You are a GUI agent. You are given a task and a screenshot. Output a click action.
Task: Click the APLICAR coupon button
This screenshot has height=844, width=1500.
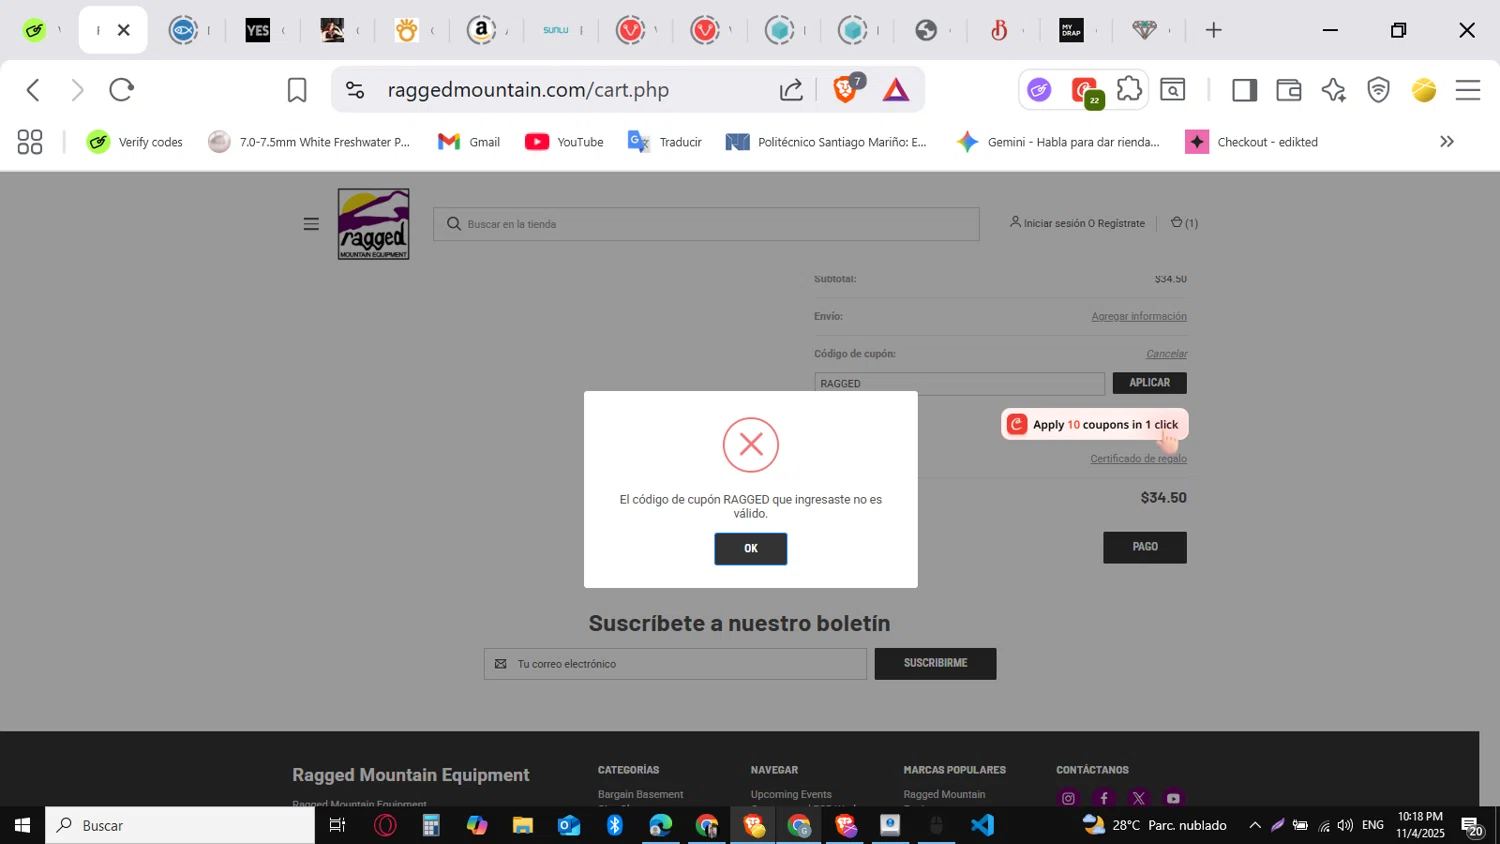pos(1149,383)
